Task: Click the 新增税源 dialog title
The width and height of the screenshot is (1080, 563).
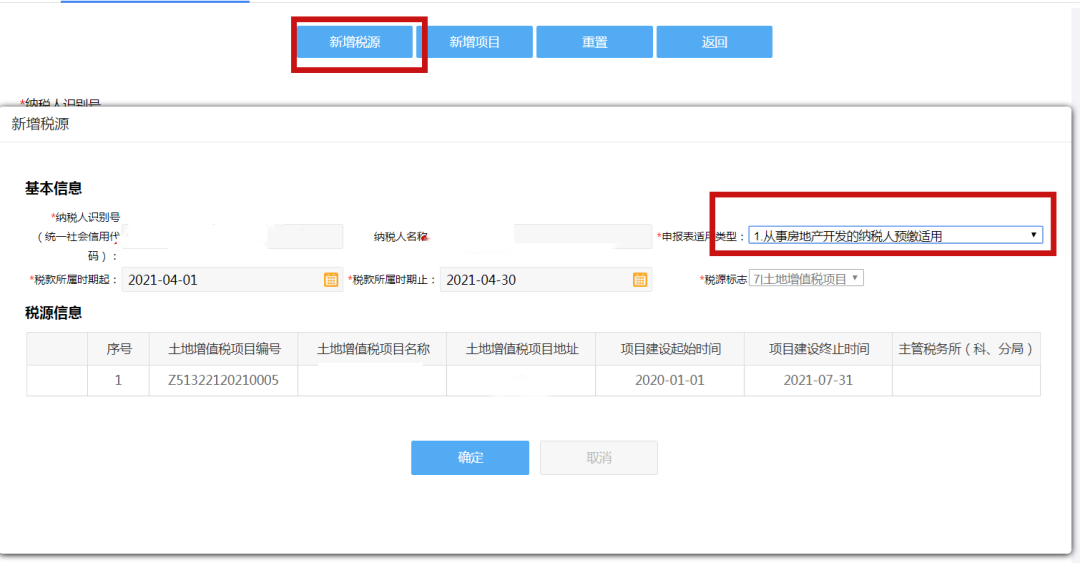Action: pyautogui.click(x=40, y=124)
